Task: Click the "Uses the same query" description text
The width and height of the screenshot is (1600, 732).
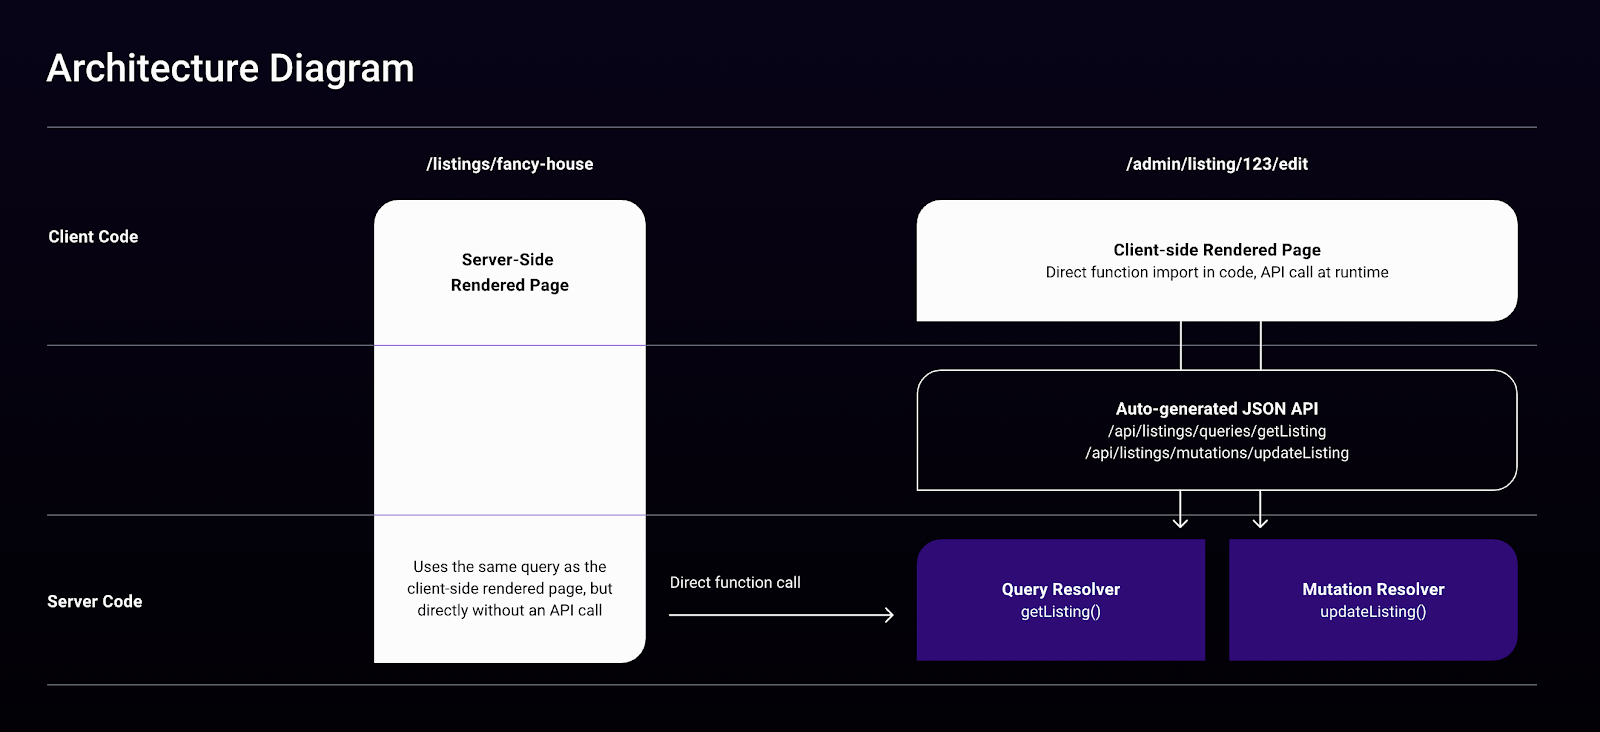Action: 510,589
